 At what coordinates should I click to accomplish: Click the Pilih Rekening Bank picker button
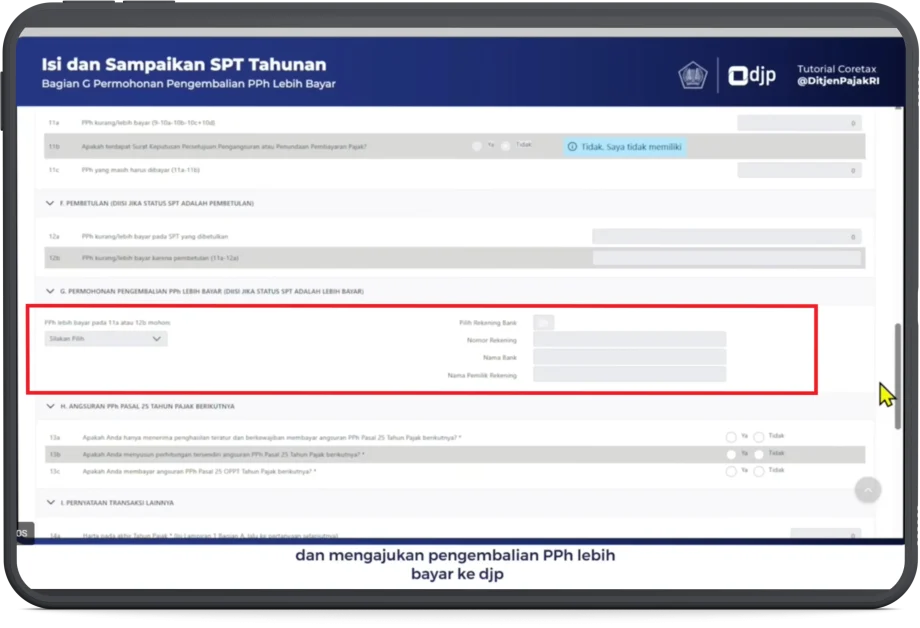(x=543, y=322)
